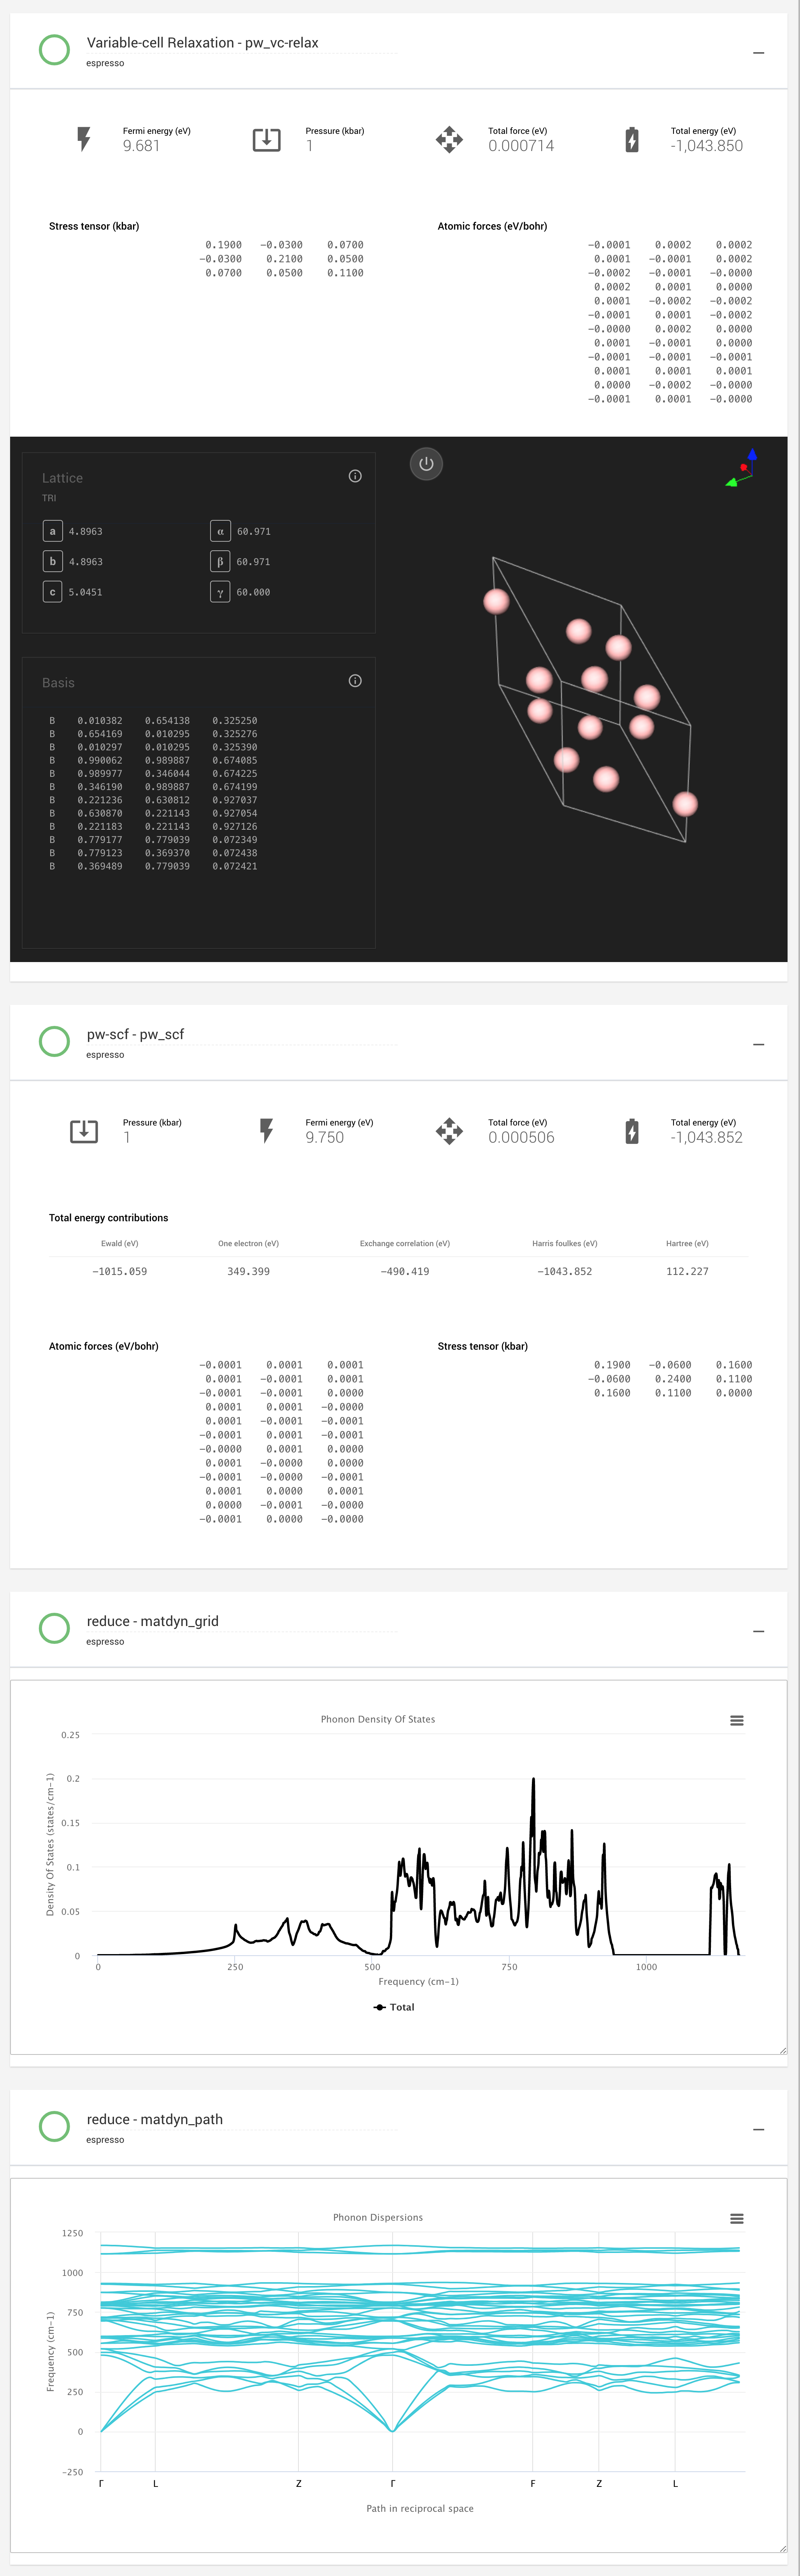
Task: Click the matdyn_path green status circle
Action: click(x=54, y=2126)
